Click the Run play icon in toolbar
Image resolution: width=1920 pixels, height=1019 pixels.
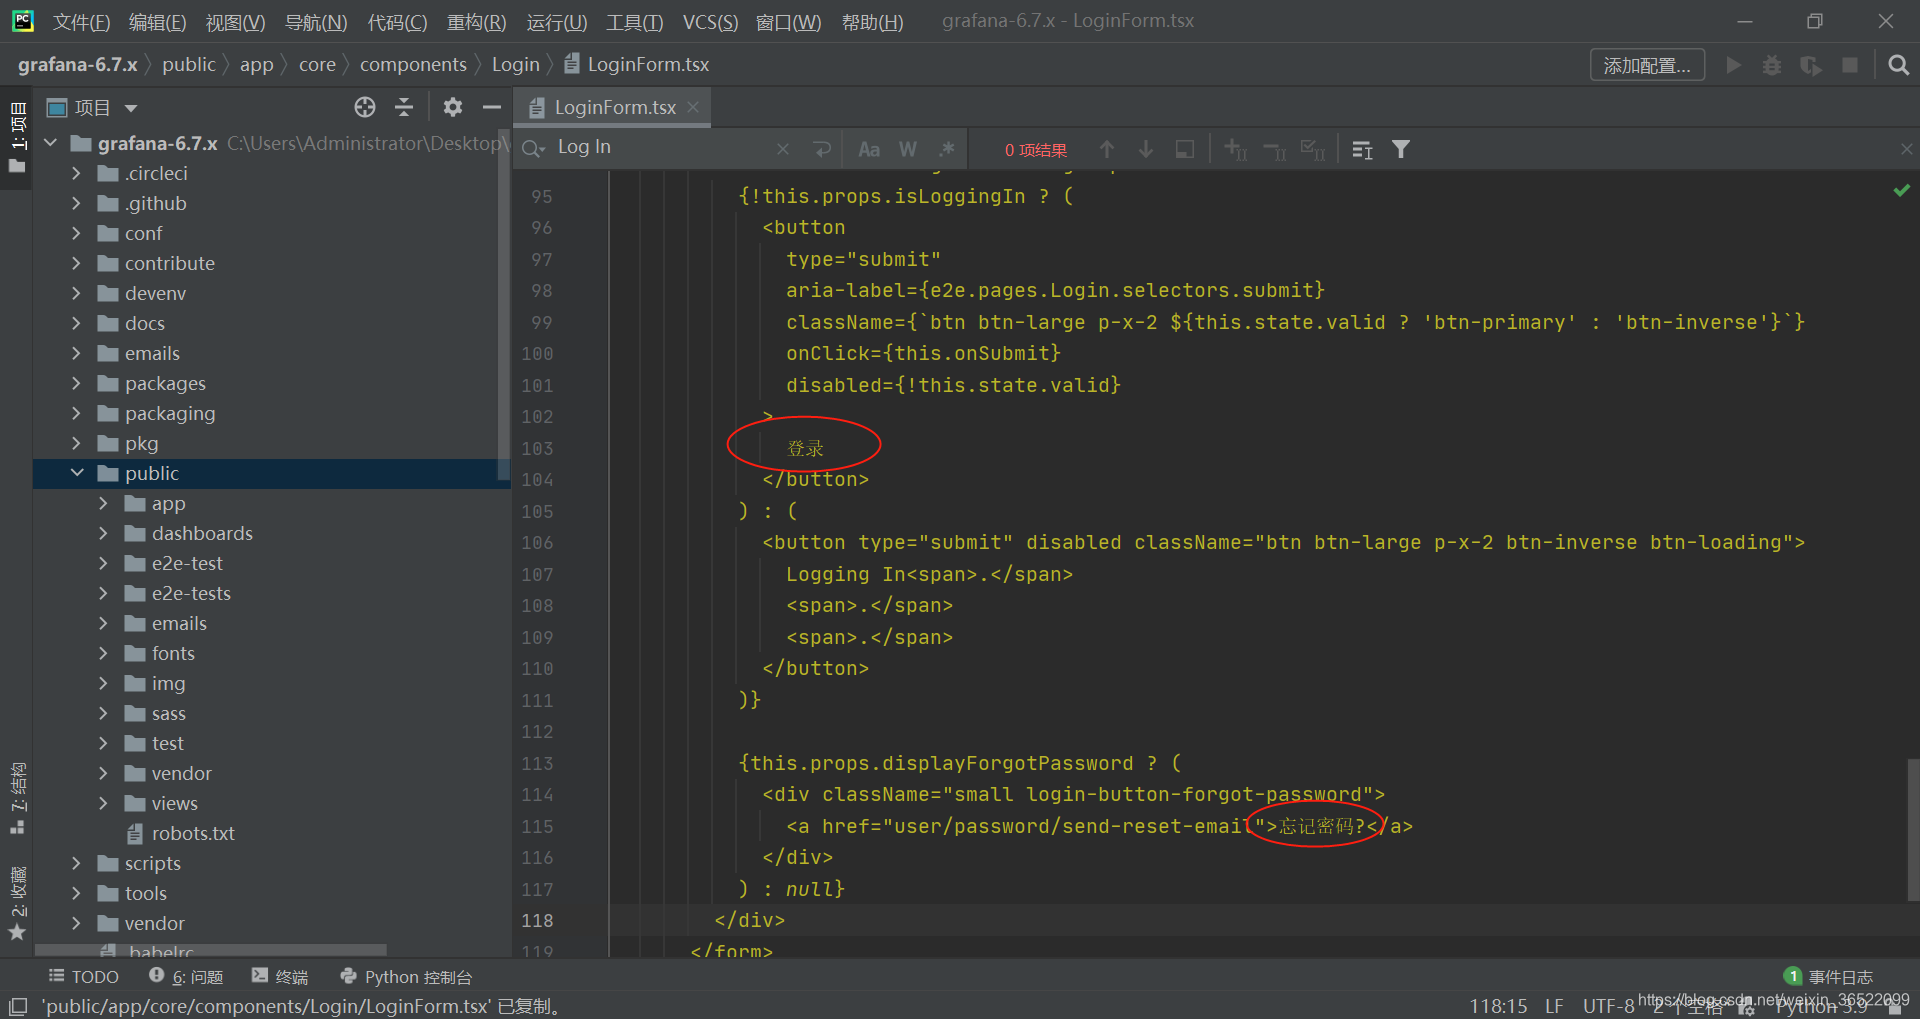point(1734,65)
